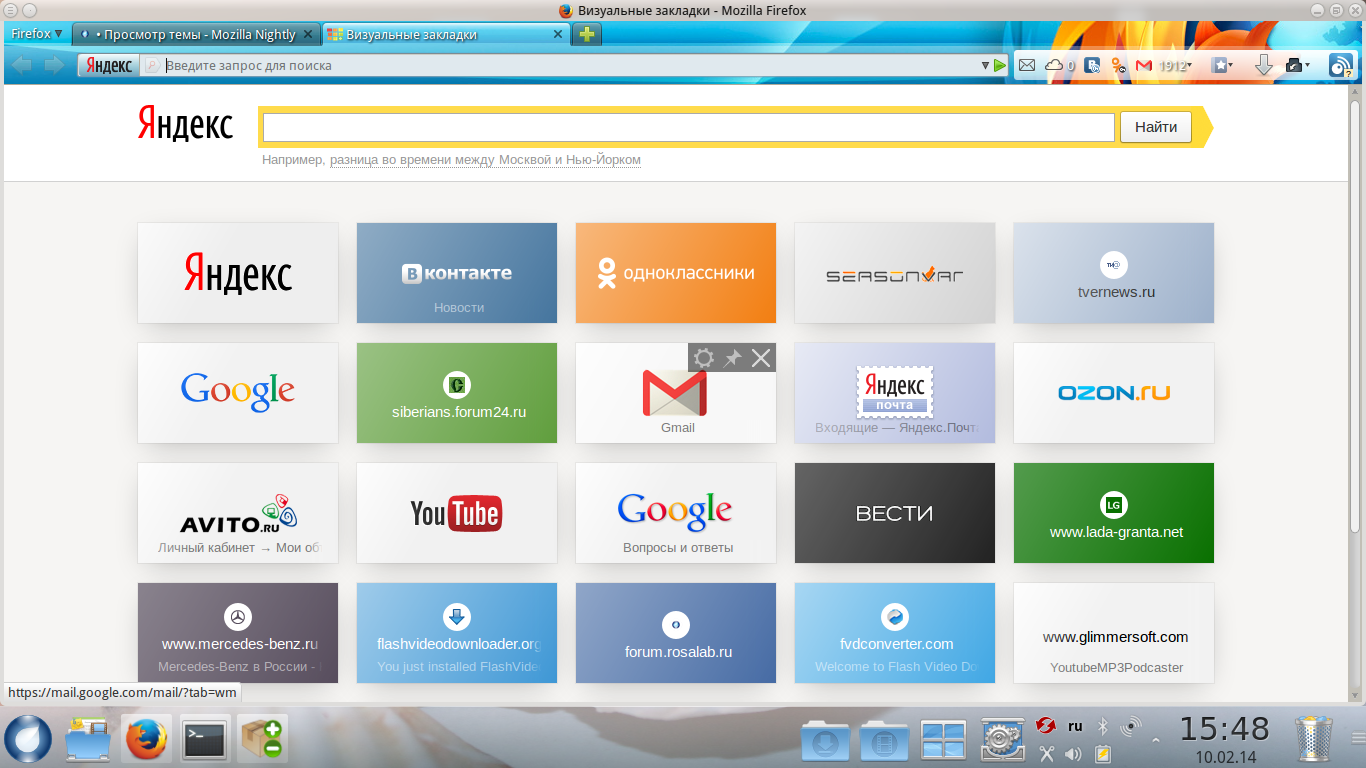This screenshot has width=1366, height=768.
Task: Open new tab with green plus button
Action: pos(587,34)
